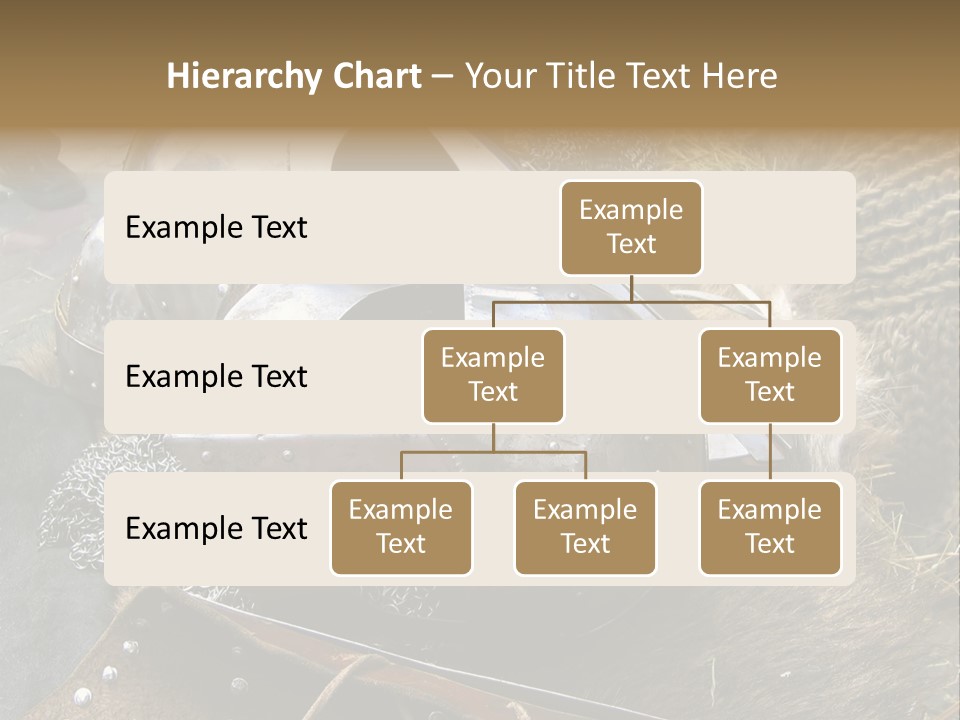Click the vertical connector below the top box

tap(631, 288)
